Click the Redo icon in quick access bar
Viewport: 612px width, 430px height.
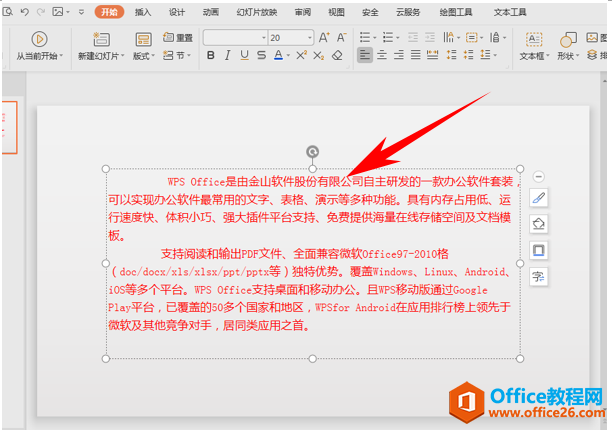(x=41, y=12)
